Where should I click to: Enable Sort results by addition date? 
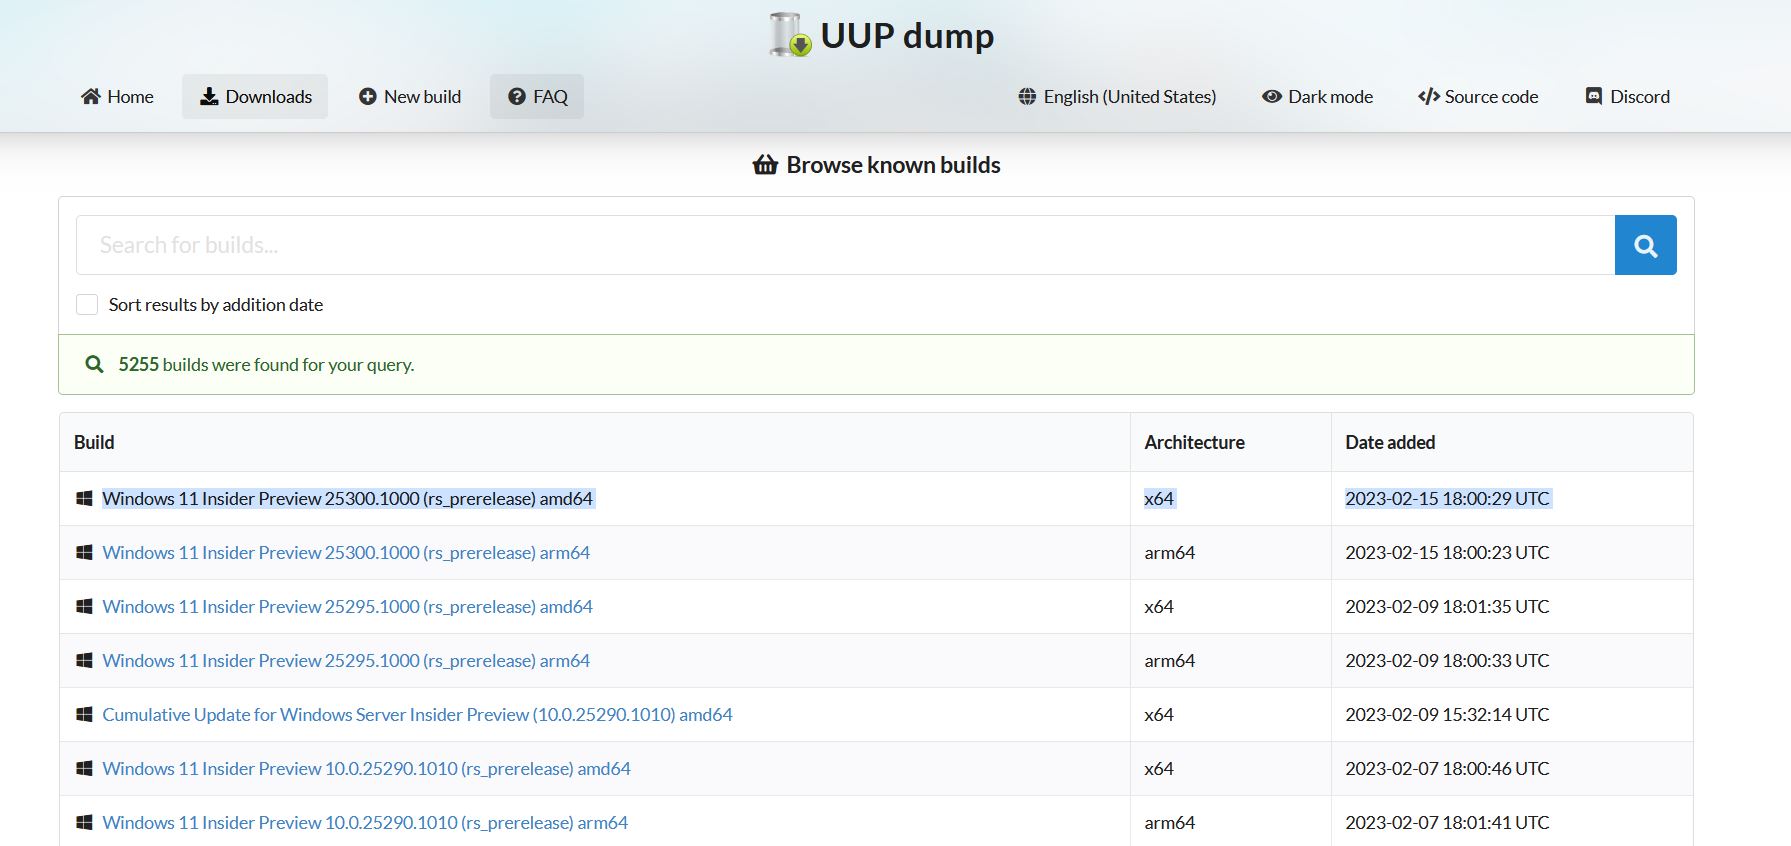(87, 305)
